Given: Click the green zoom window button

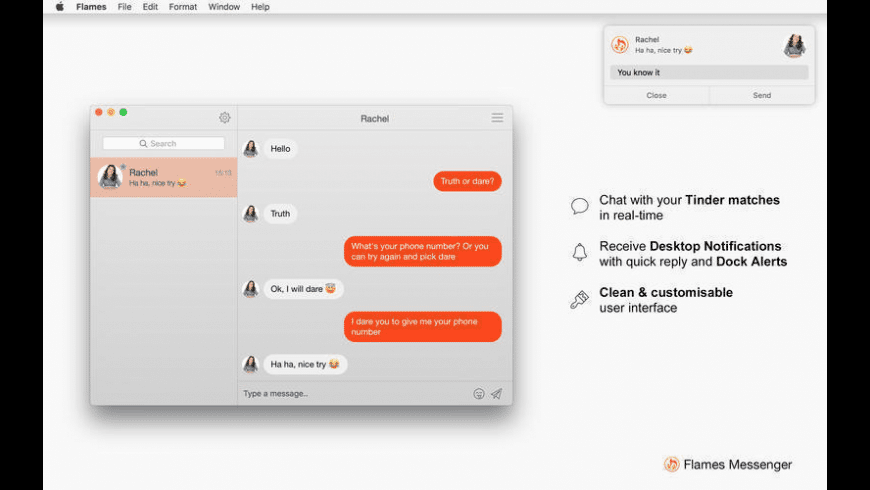Looking at the screenshot, I should coord(123,112).
